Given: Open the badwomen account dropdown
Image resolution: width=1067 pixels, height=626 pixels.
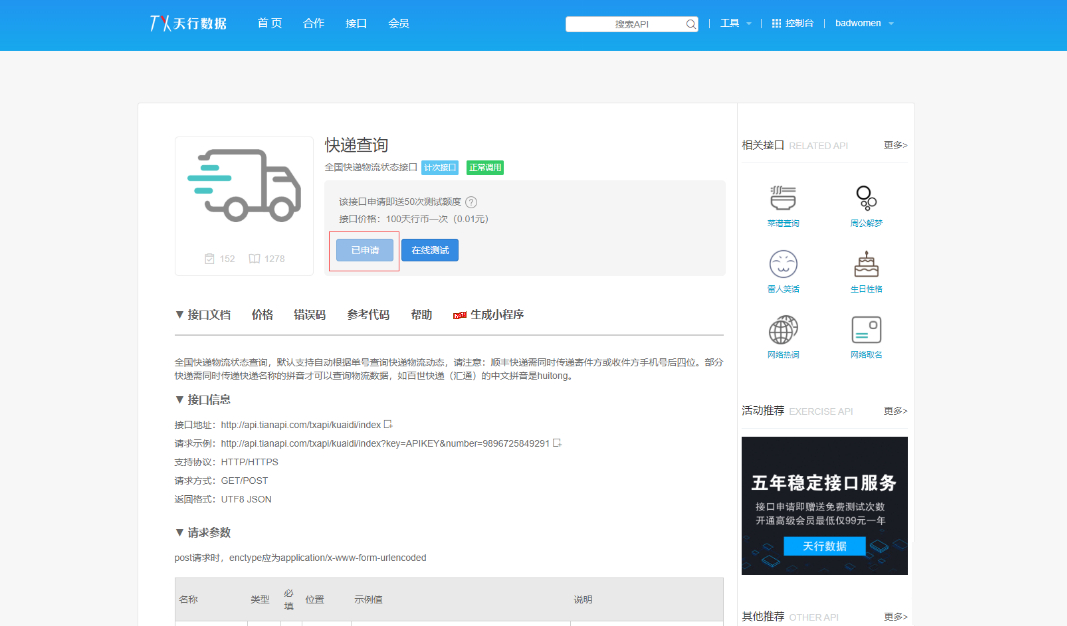Looking at the screenshot, I should tap(864, 23).
